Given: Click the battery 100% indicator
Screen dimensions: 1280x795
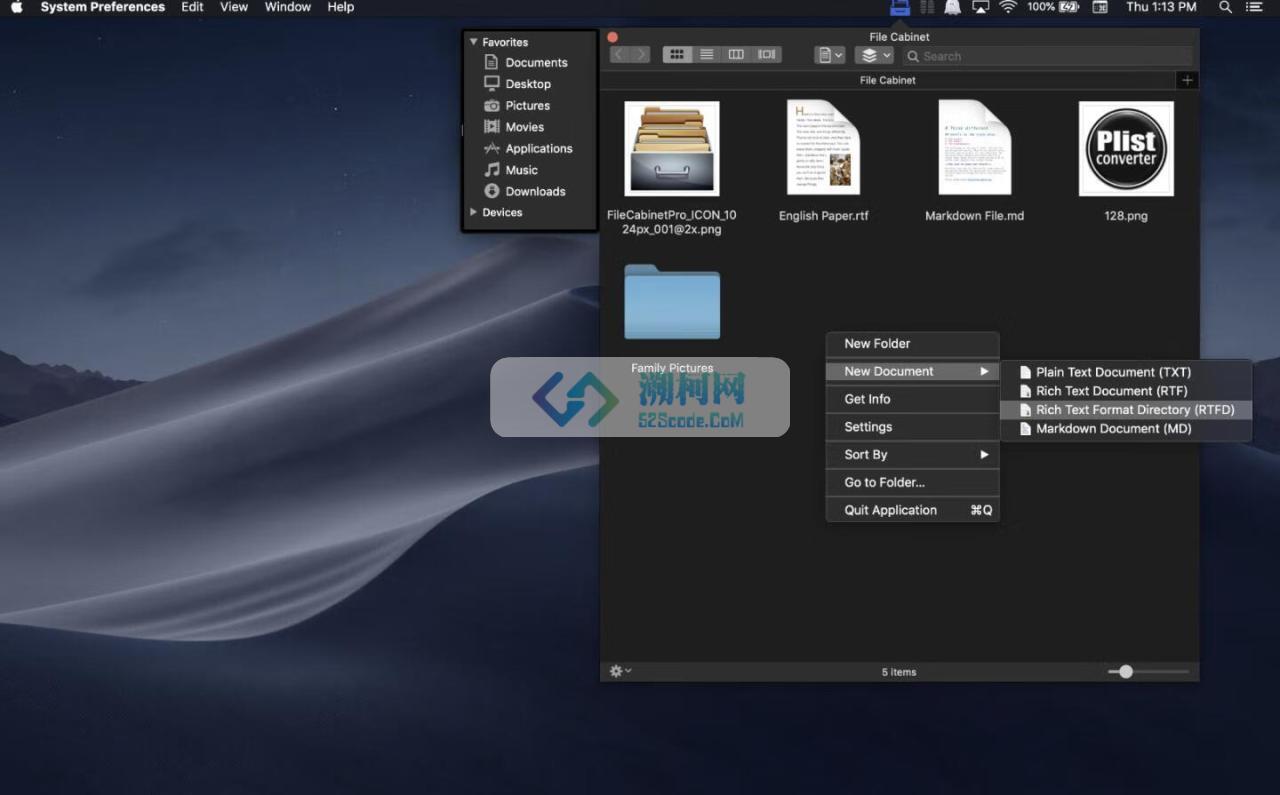Looking at the screenshot, I should coord(1053,7).
